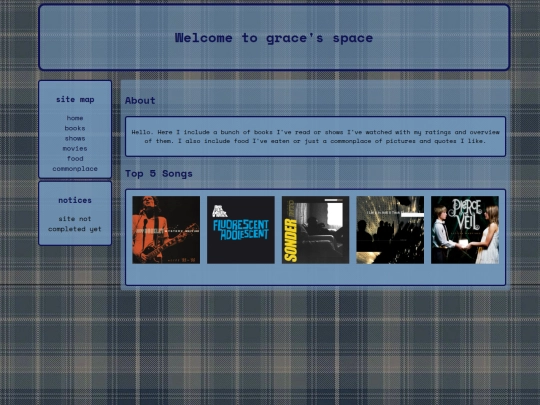
Task: Click the 'notices' sidebar title
Action: click(x=75, y=200)
